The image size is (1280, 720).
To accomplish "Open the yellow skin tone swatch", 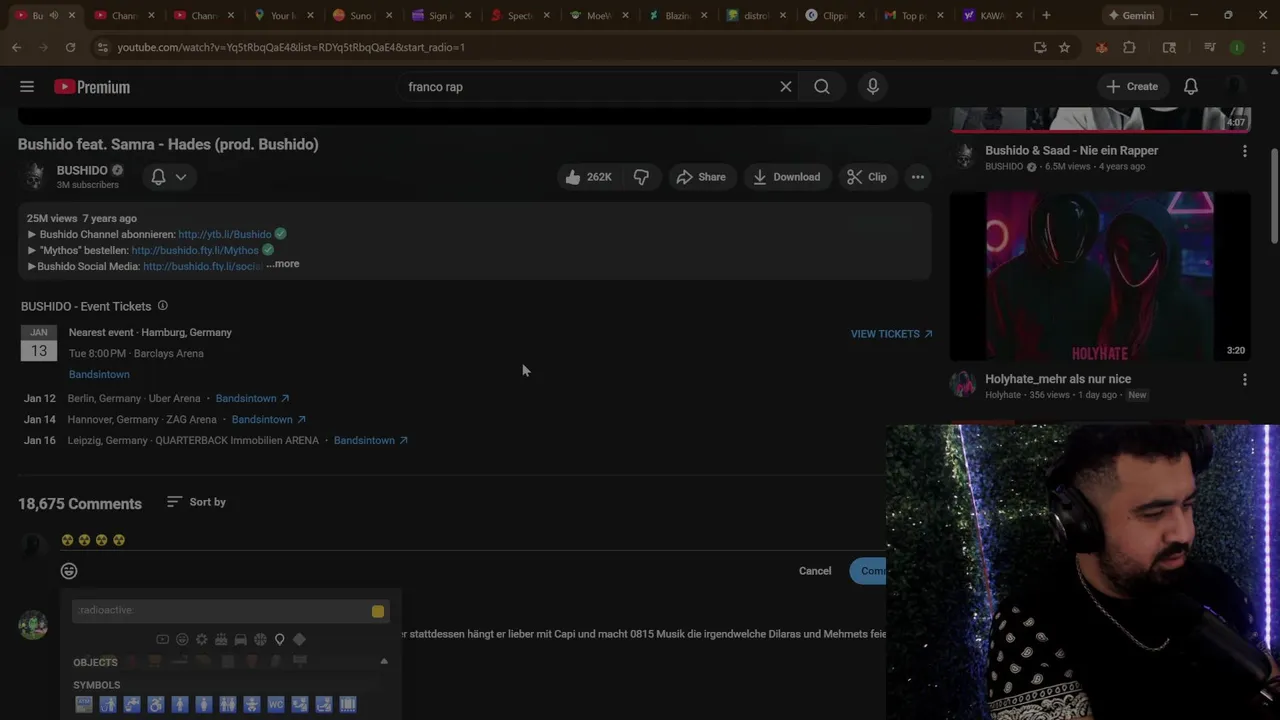I will click(x=378, y=611).
